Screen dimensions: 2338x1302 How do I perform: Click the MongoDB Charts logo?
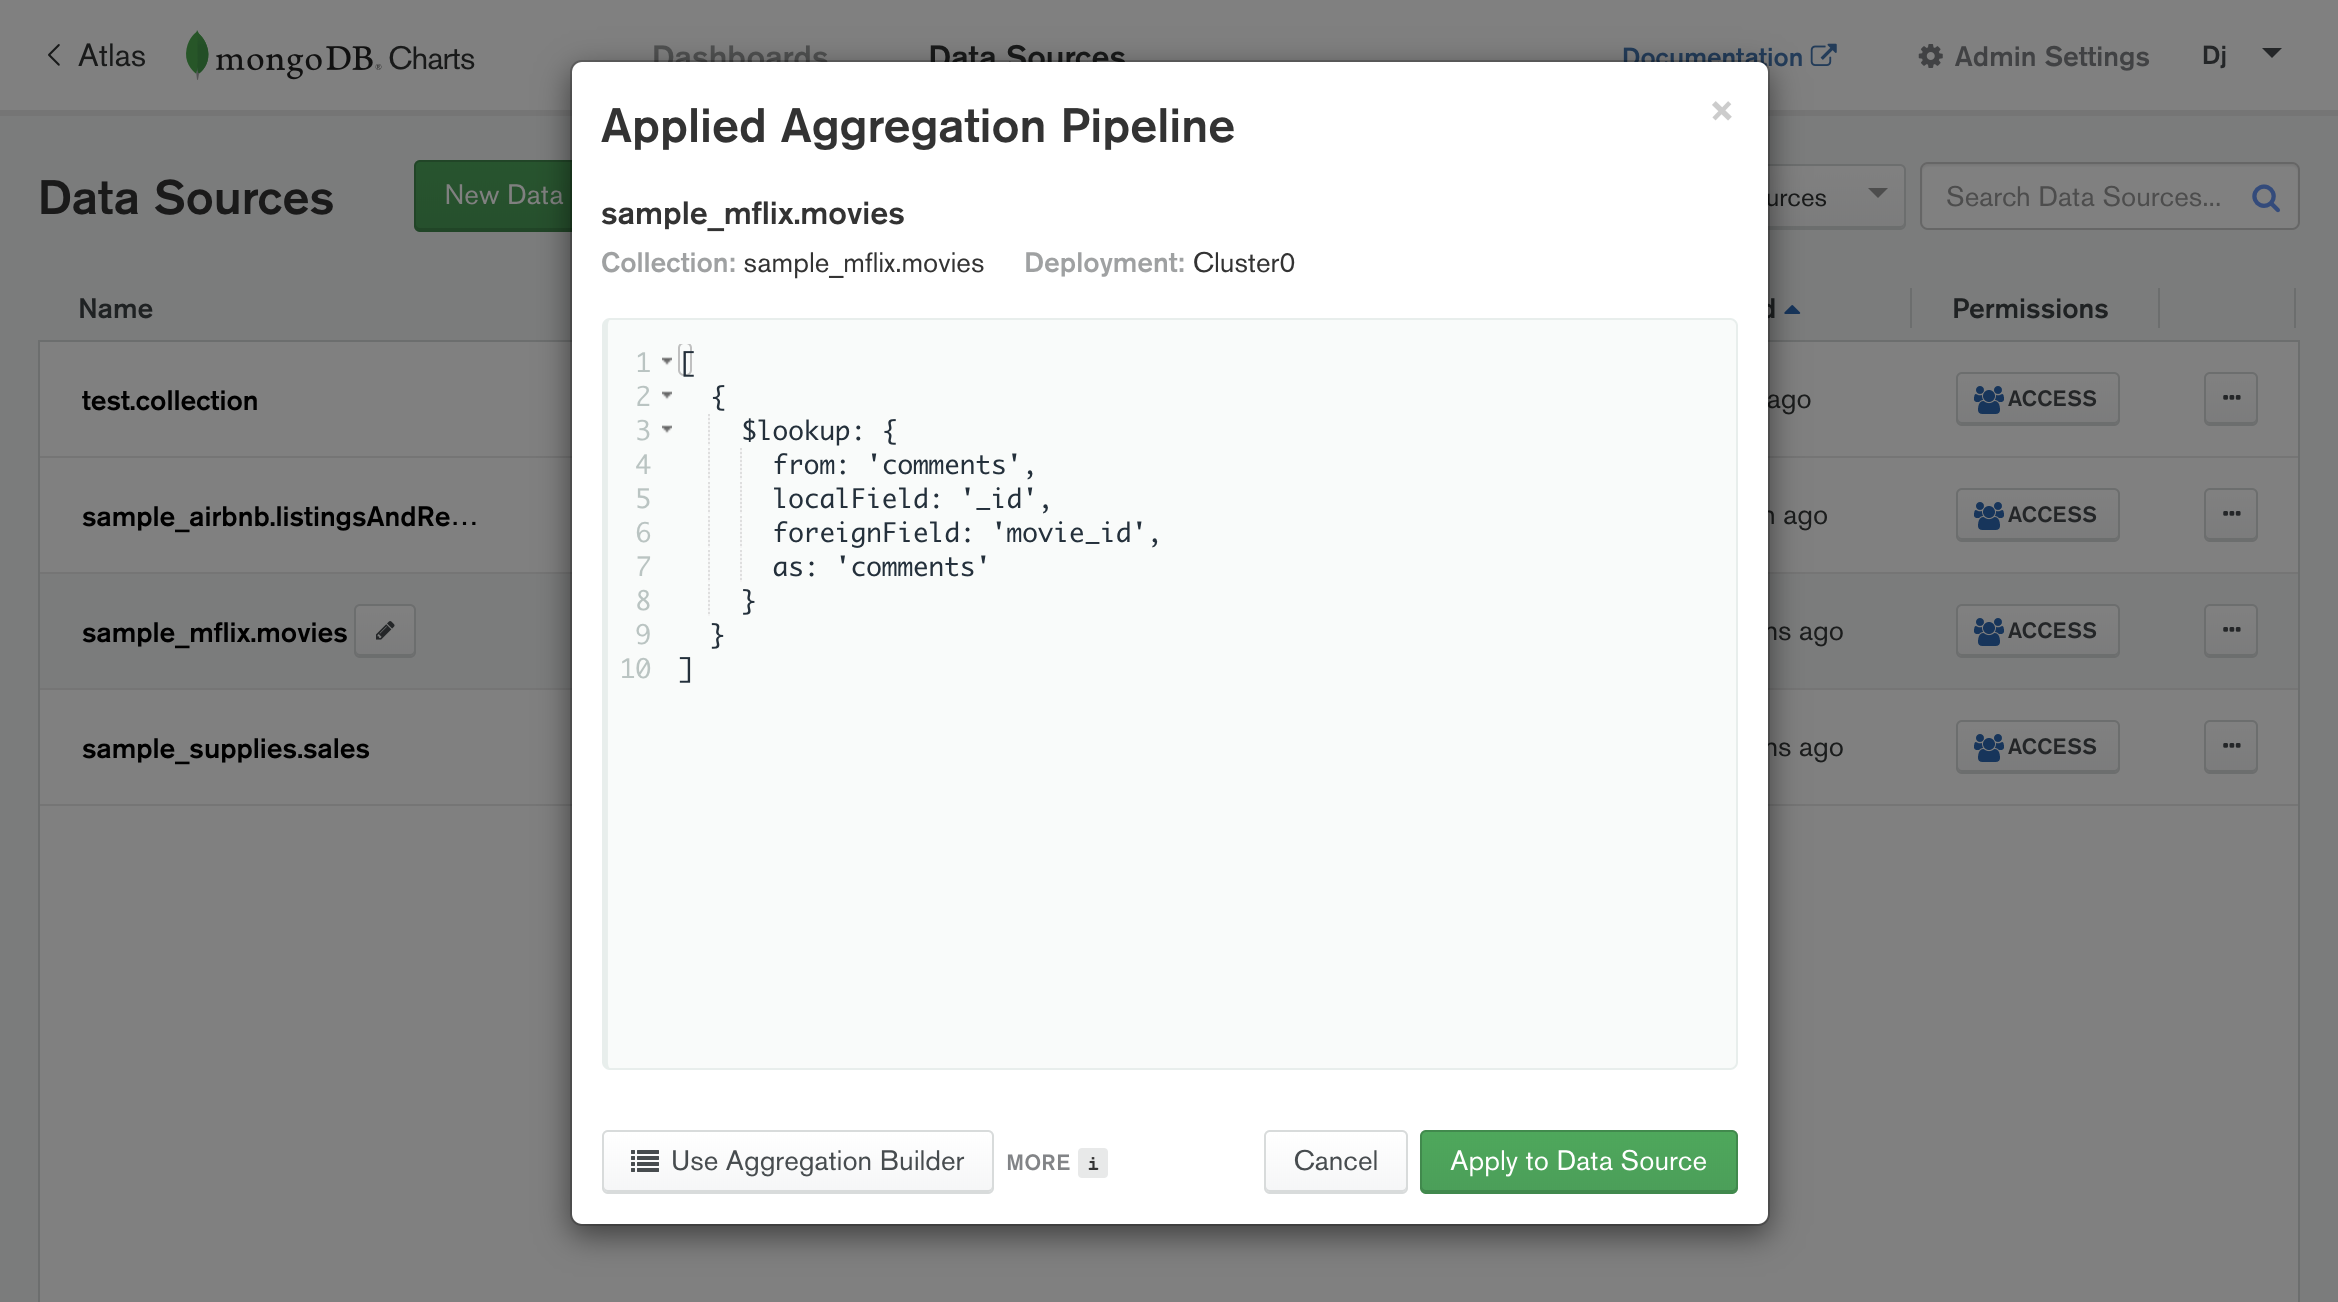pyautogui.click(x=330, y=57)
